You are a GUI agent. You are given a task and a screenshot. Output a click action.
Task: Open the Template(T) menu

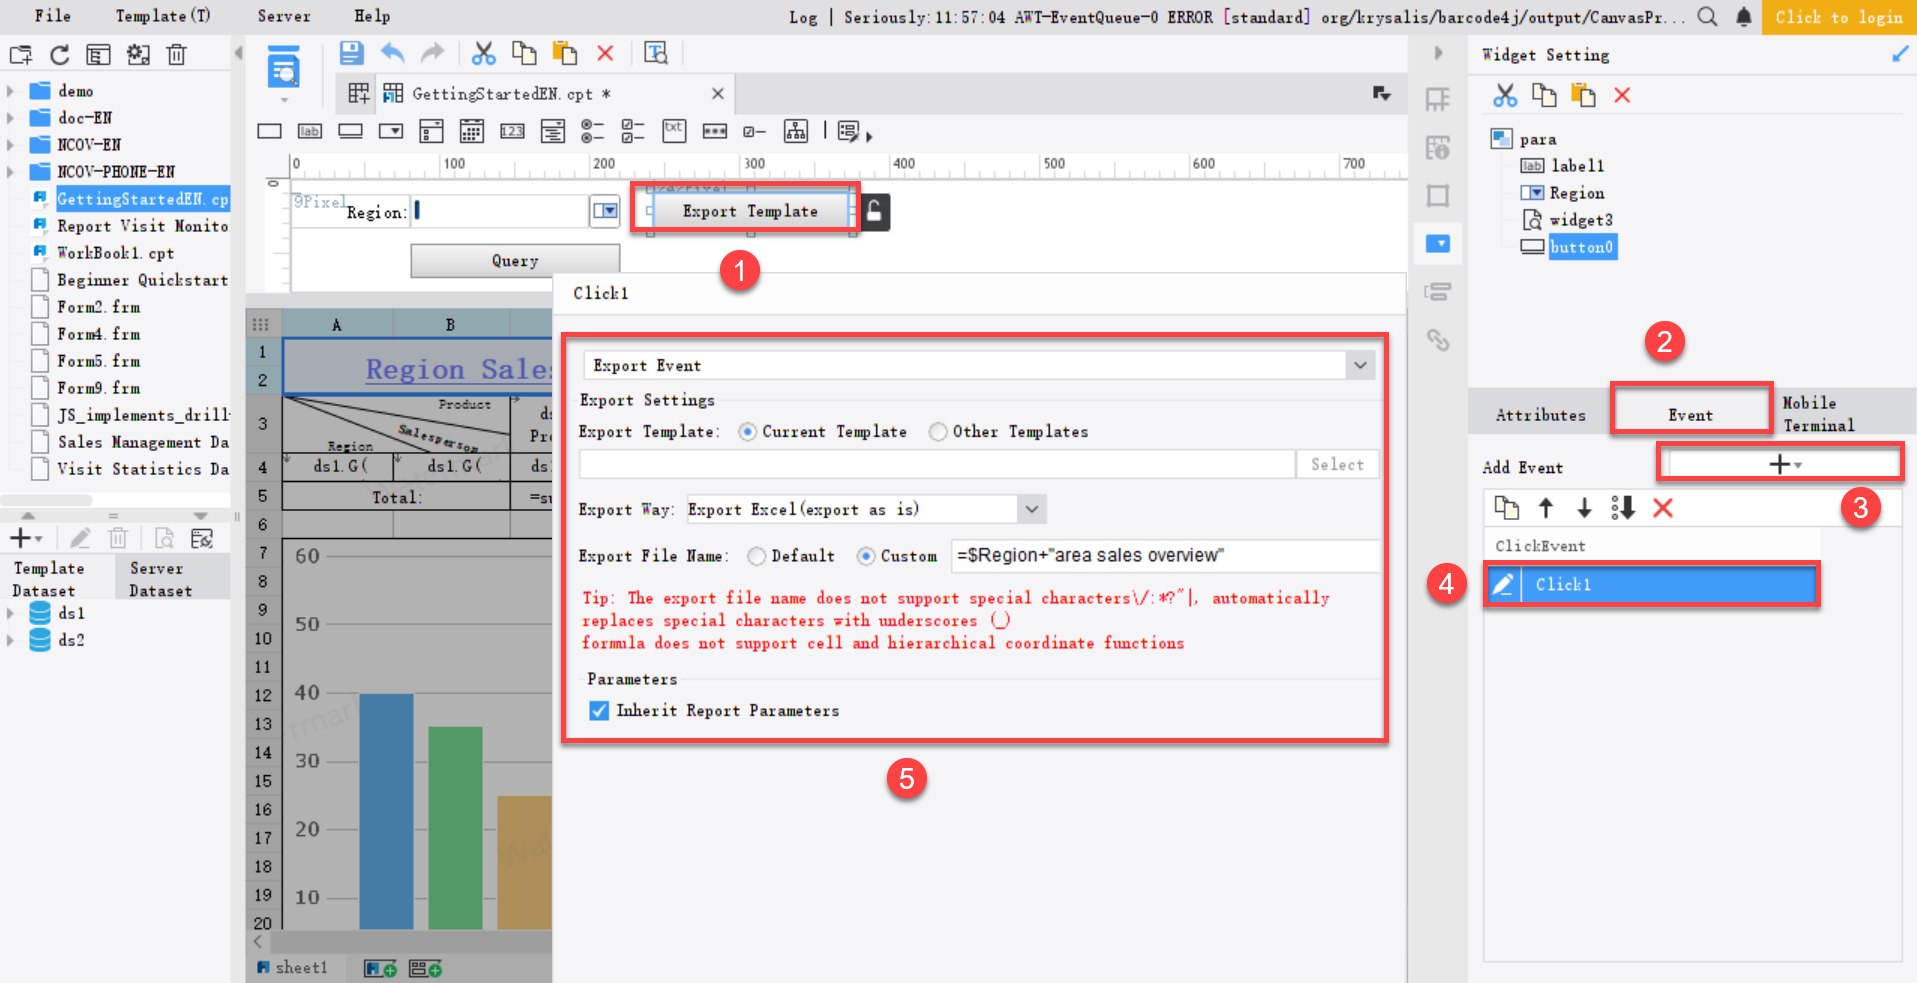point(162,16)
